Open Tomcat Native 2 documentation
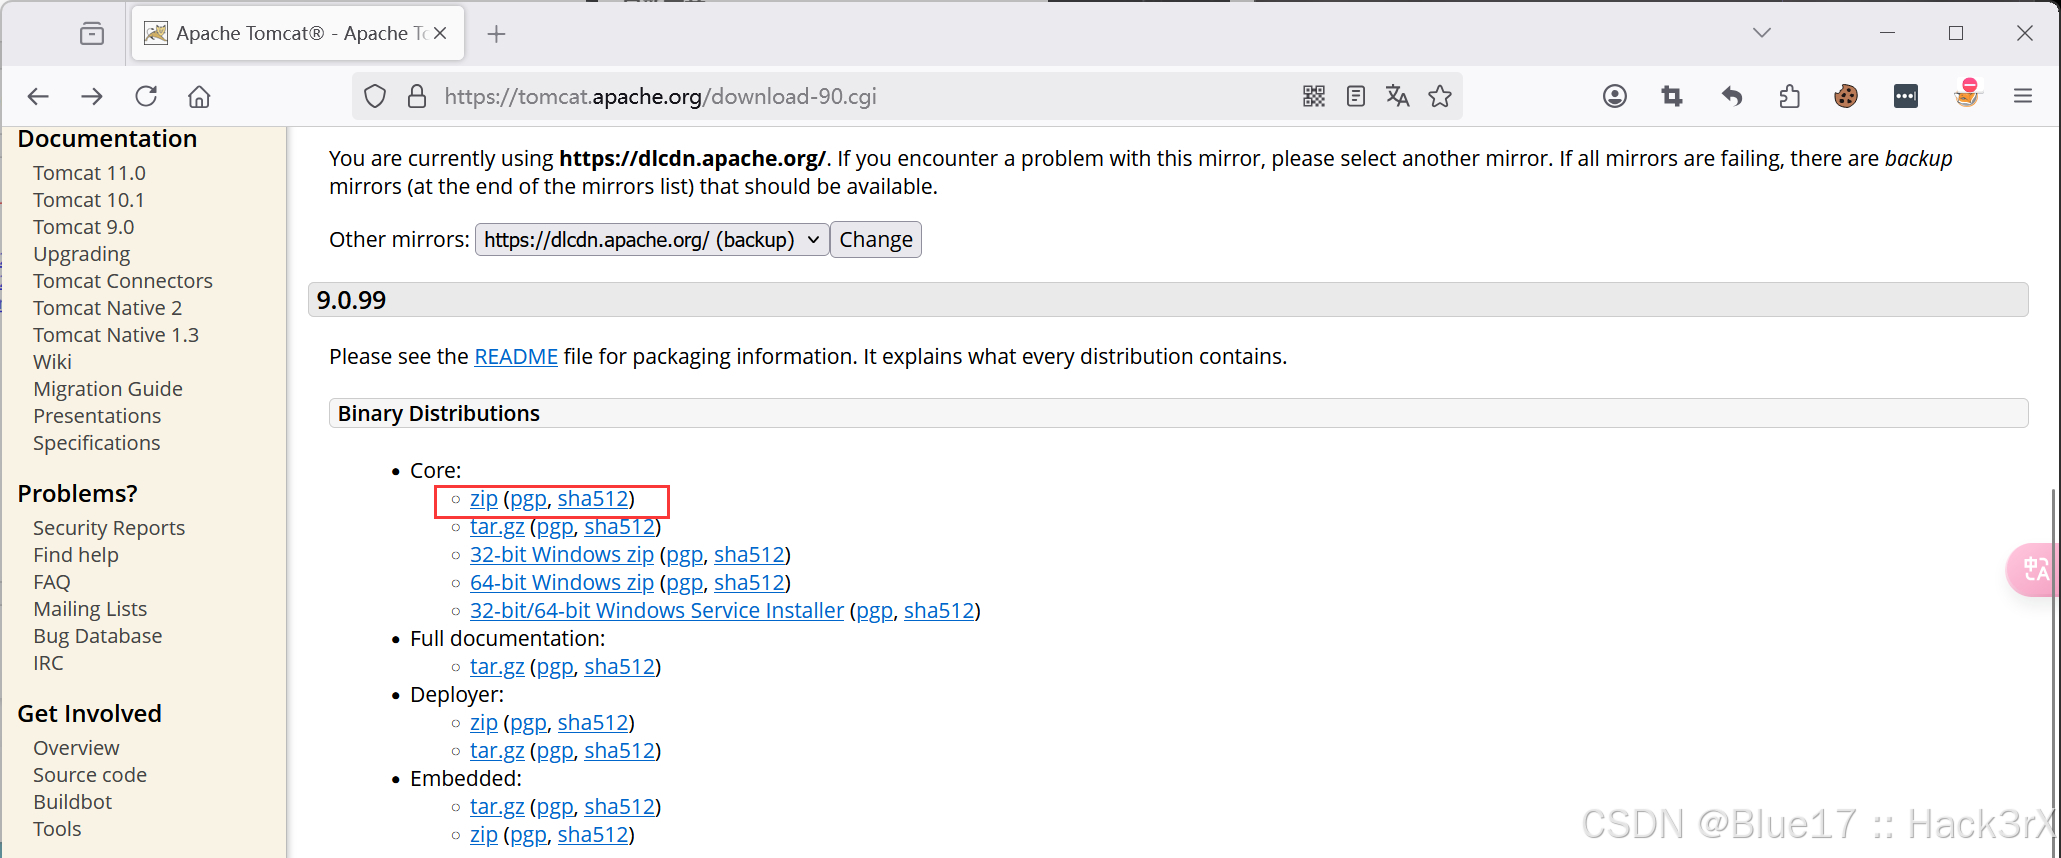 tap(108, 308)
